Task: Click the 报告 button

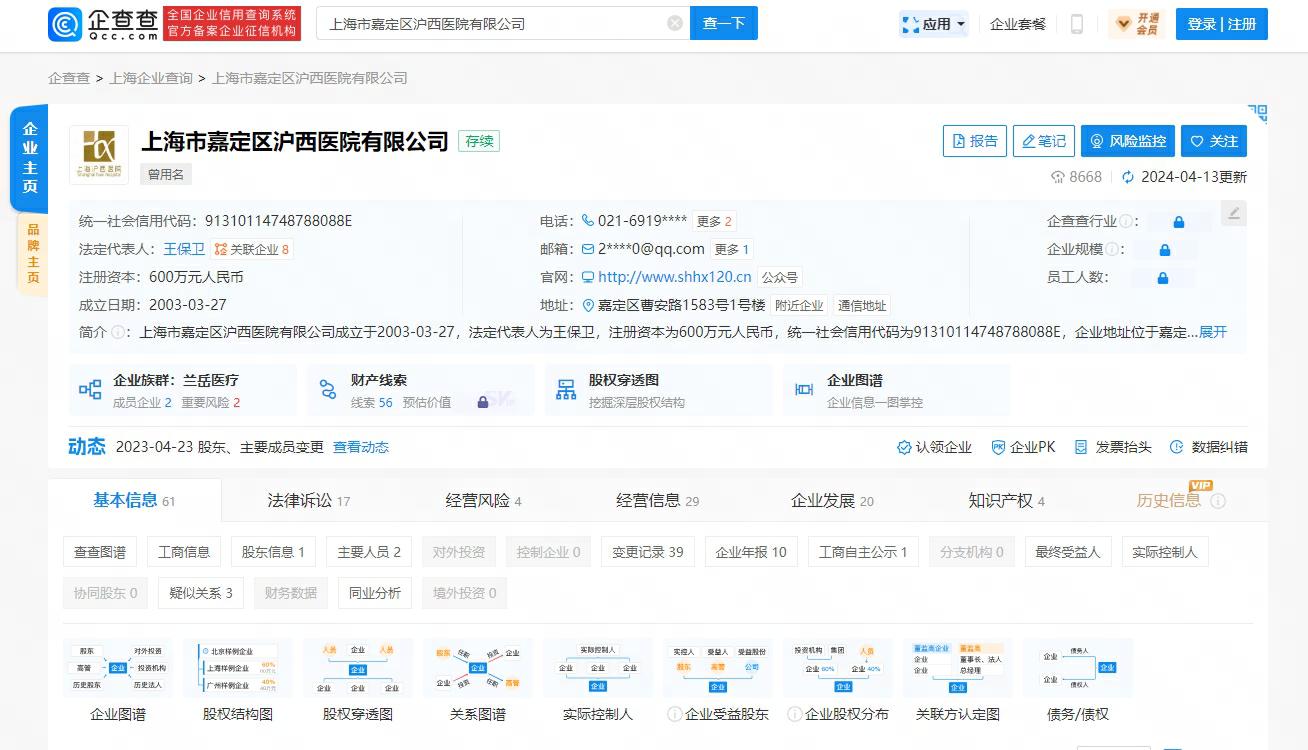Action: pyautogui.click(x=975, y=141)
